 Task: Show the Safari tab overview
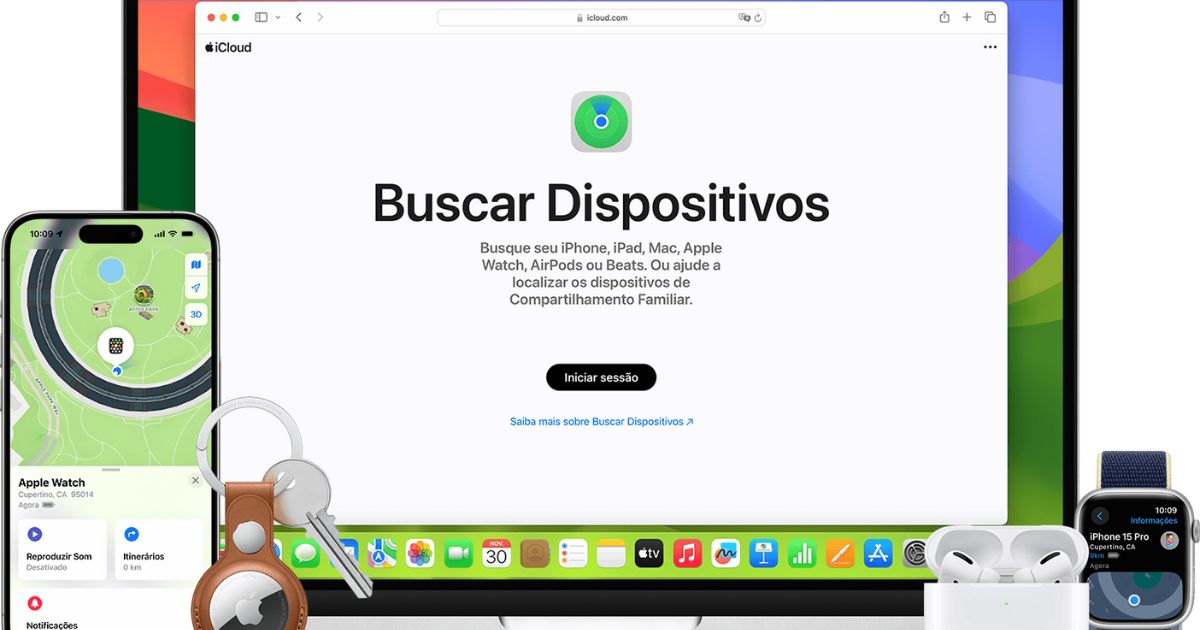[x=990, y=17]
